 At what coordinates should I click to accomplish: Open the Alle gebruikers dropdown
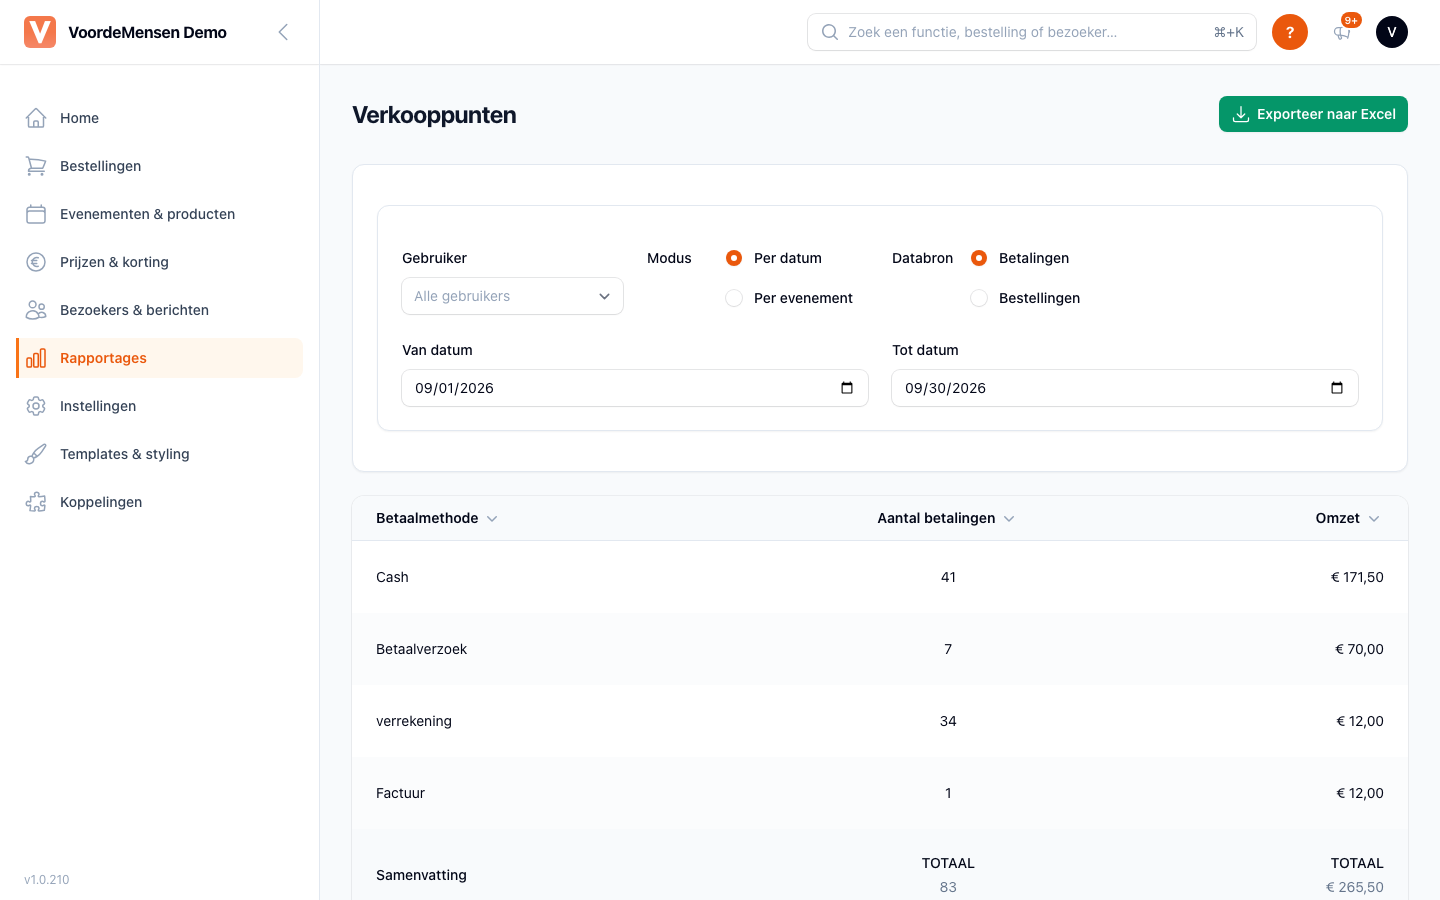click(x=512, y=296)
